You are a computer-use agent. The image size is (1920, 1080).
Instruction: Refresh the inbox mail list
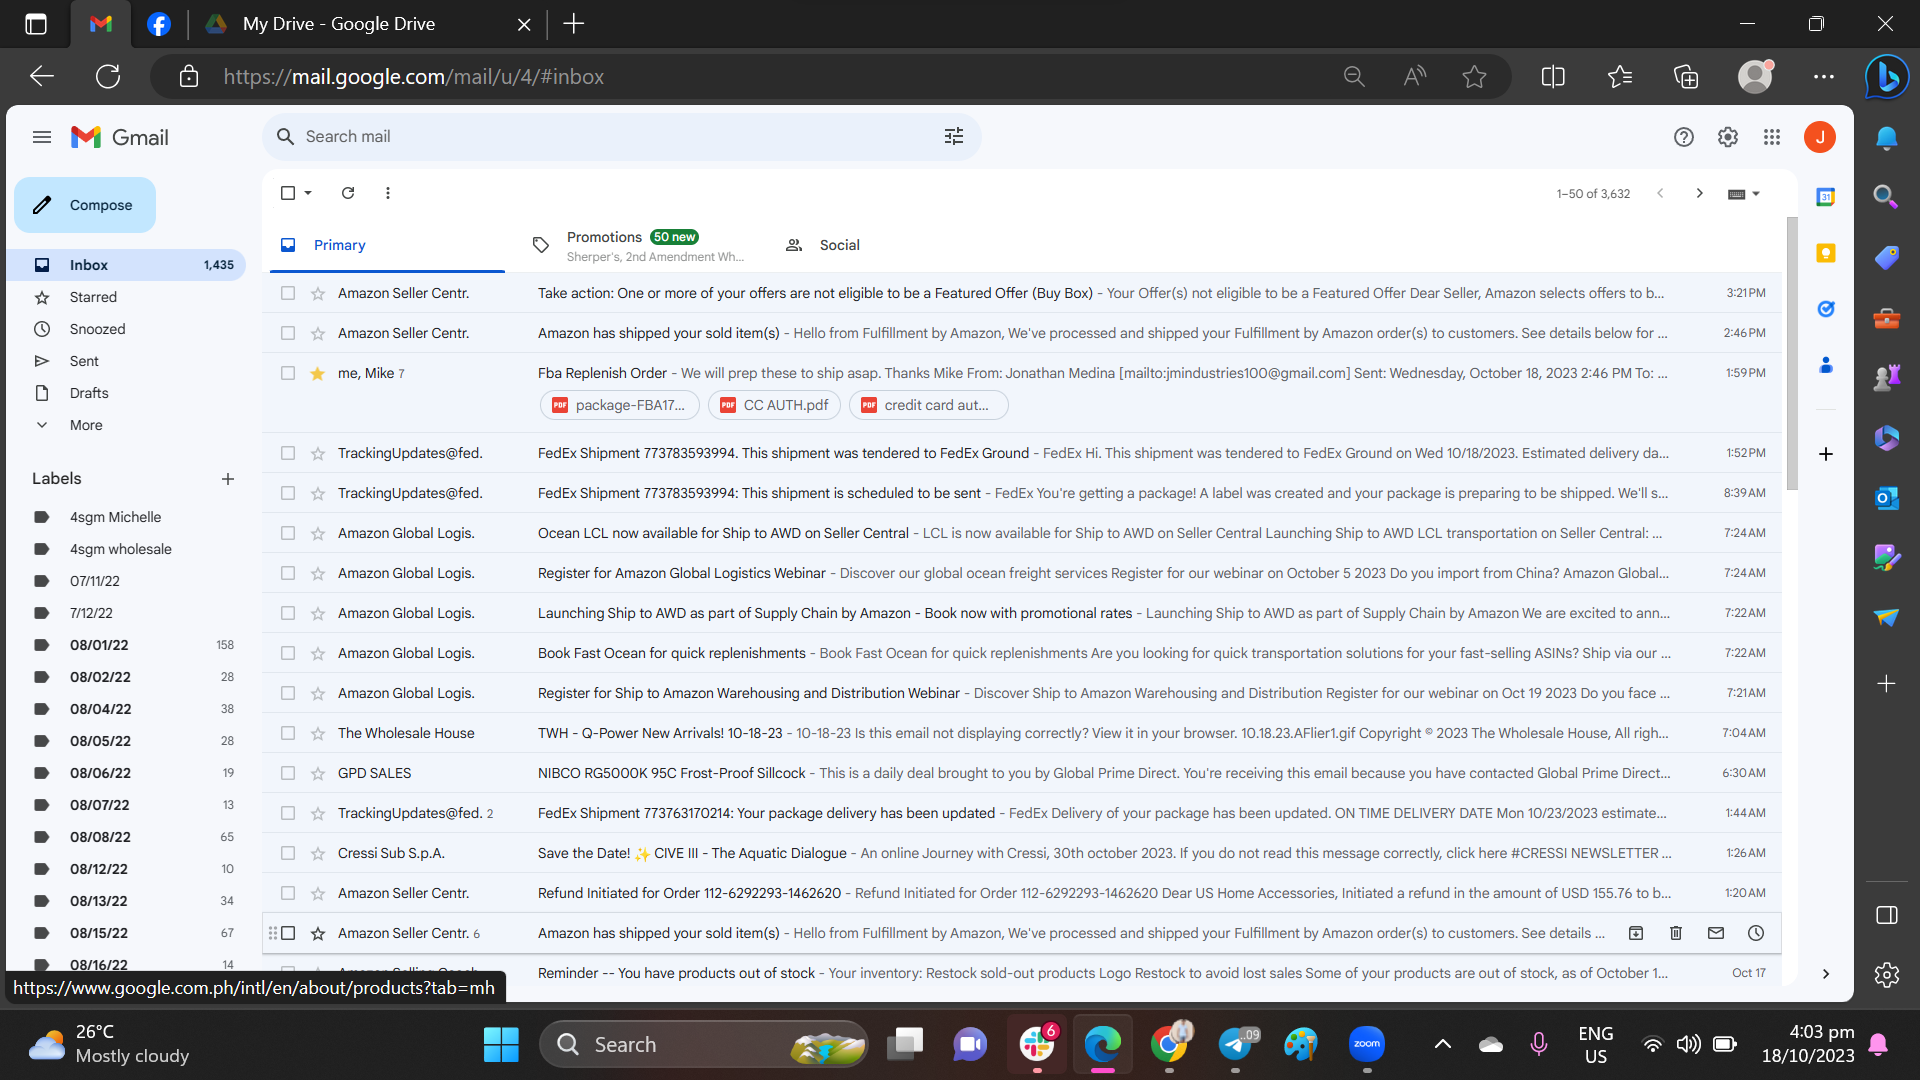[x=348, y=193]
